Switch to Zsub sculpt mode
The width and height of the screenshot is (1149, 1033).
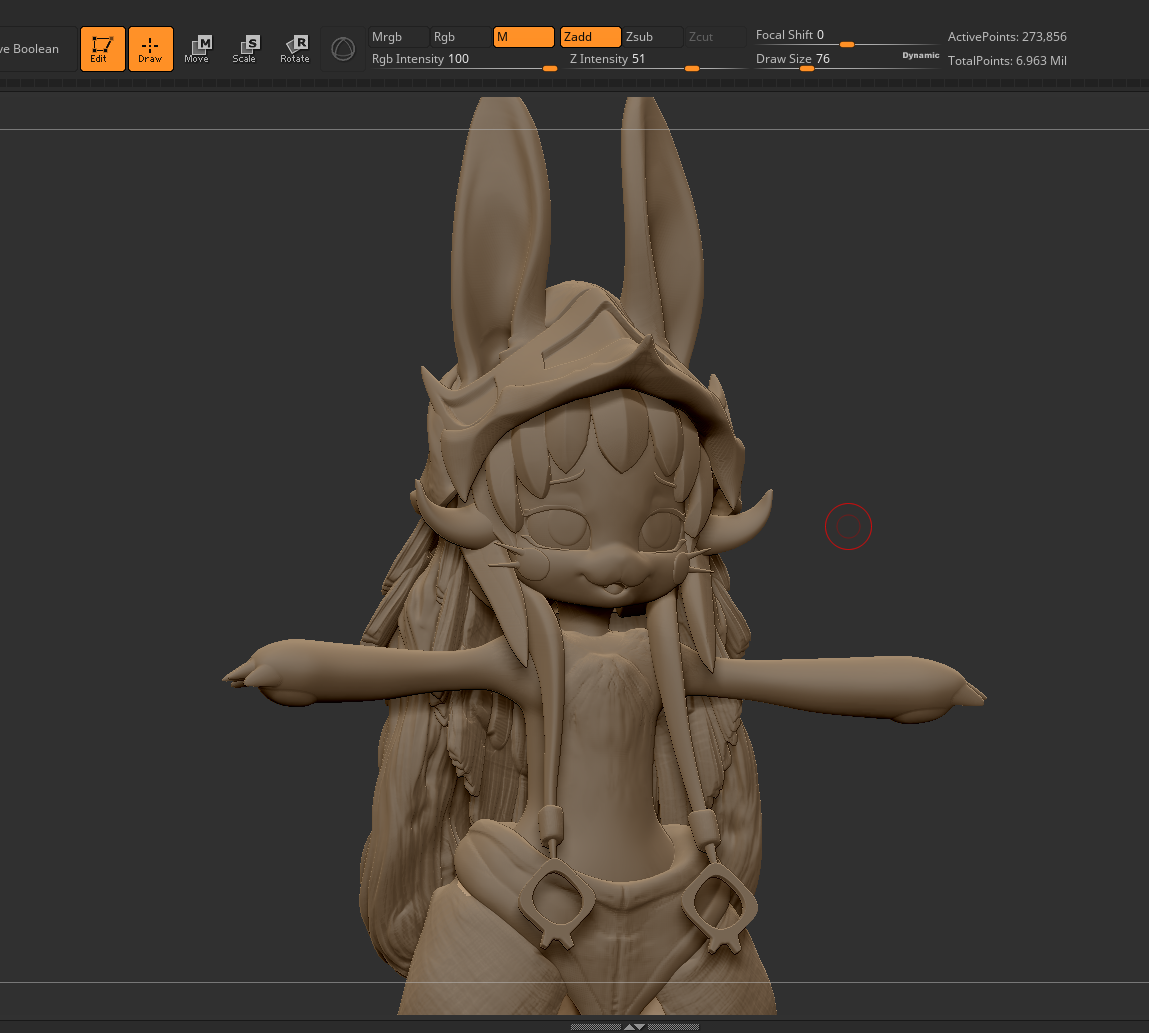click(652, 37)
